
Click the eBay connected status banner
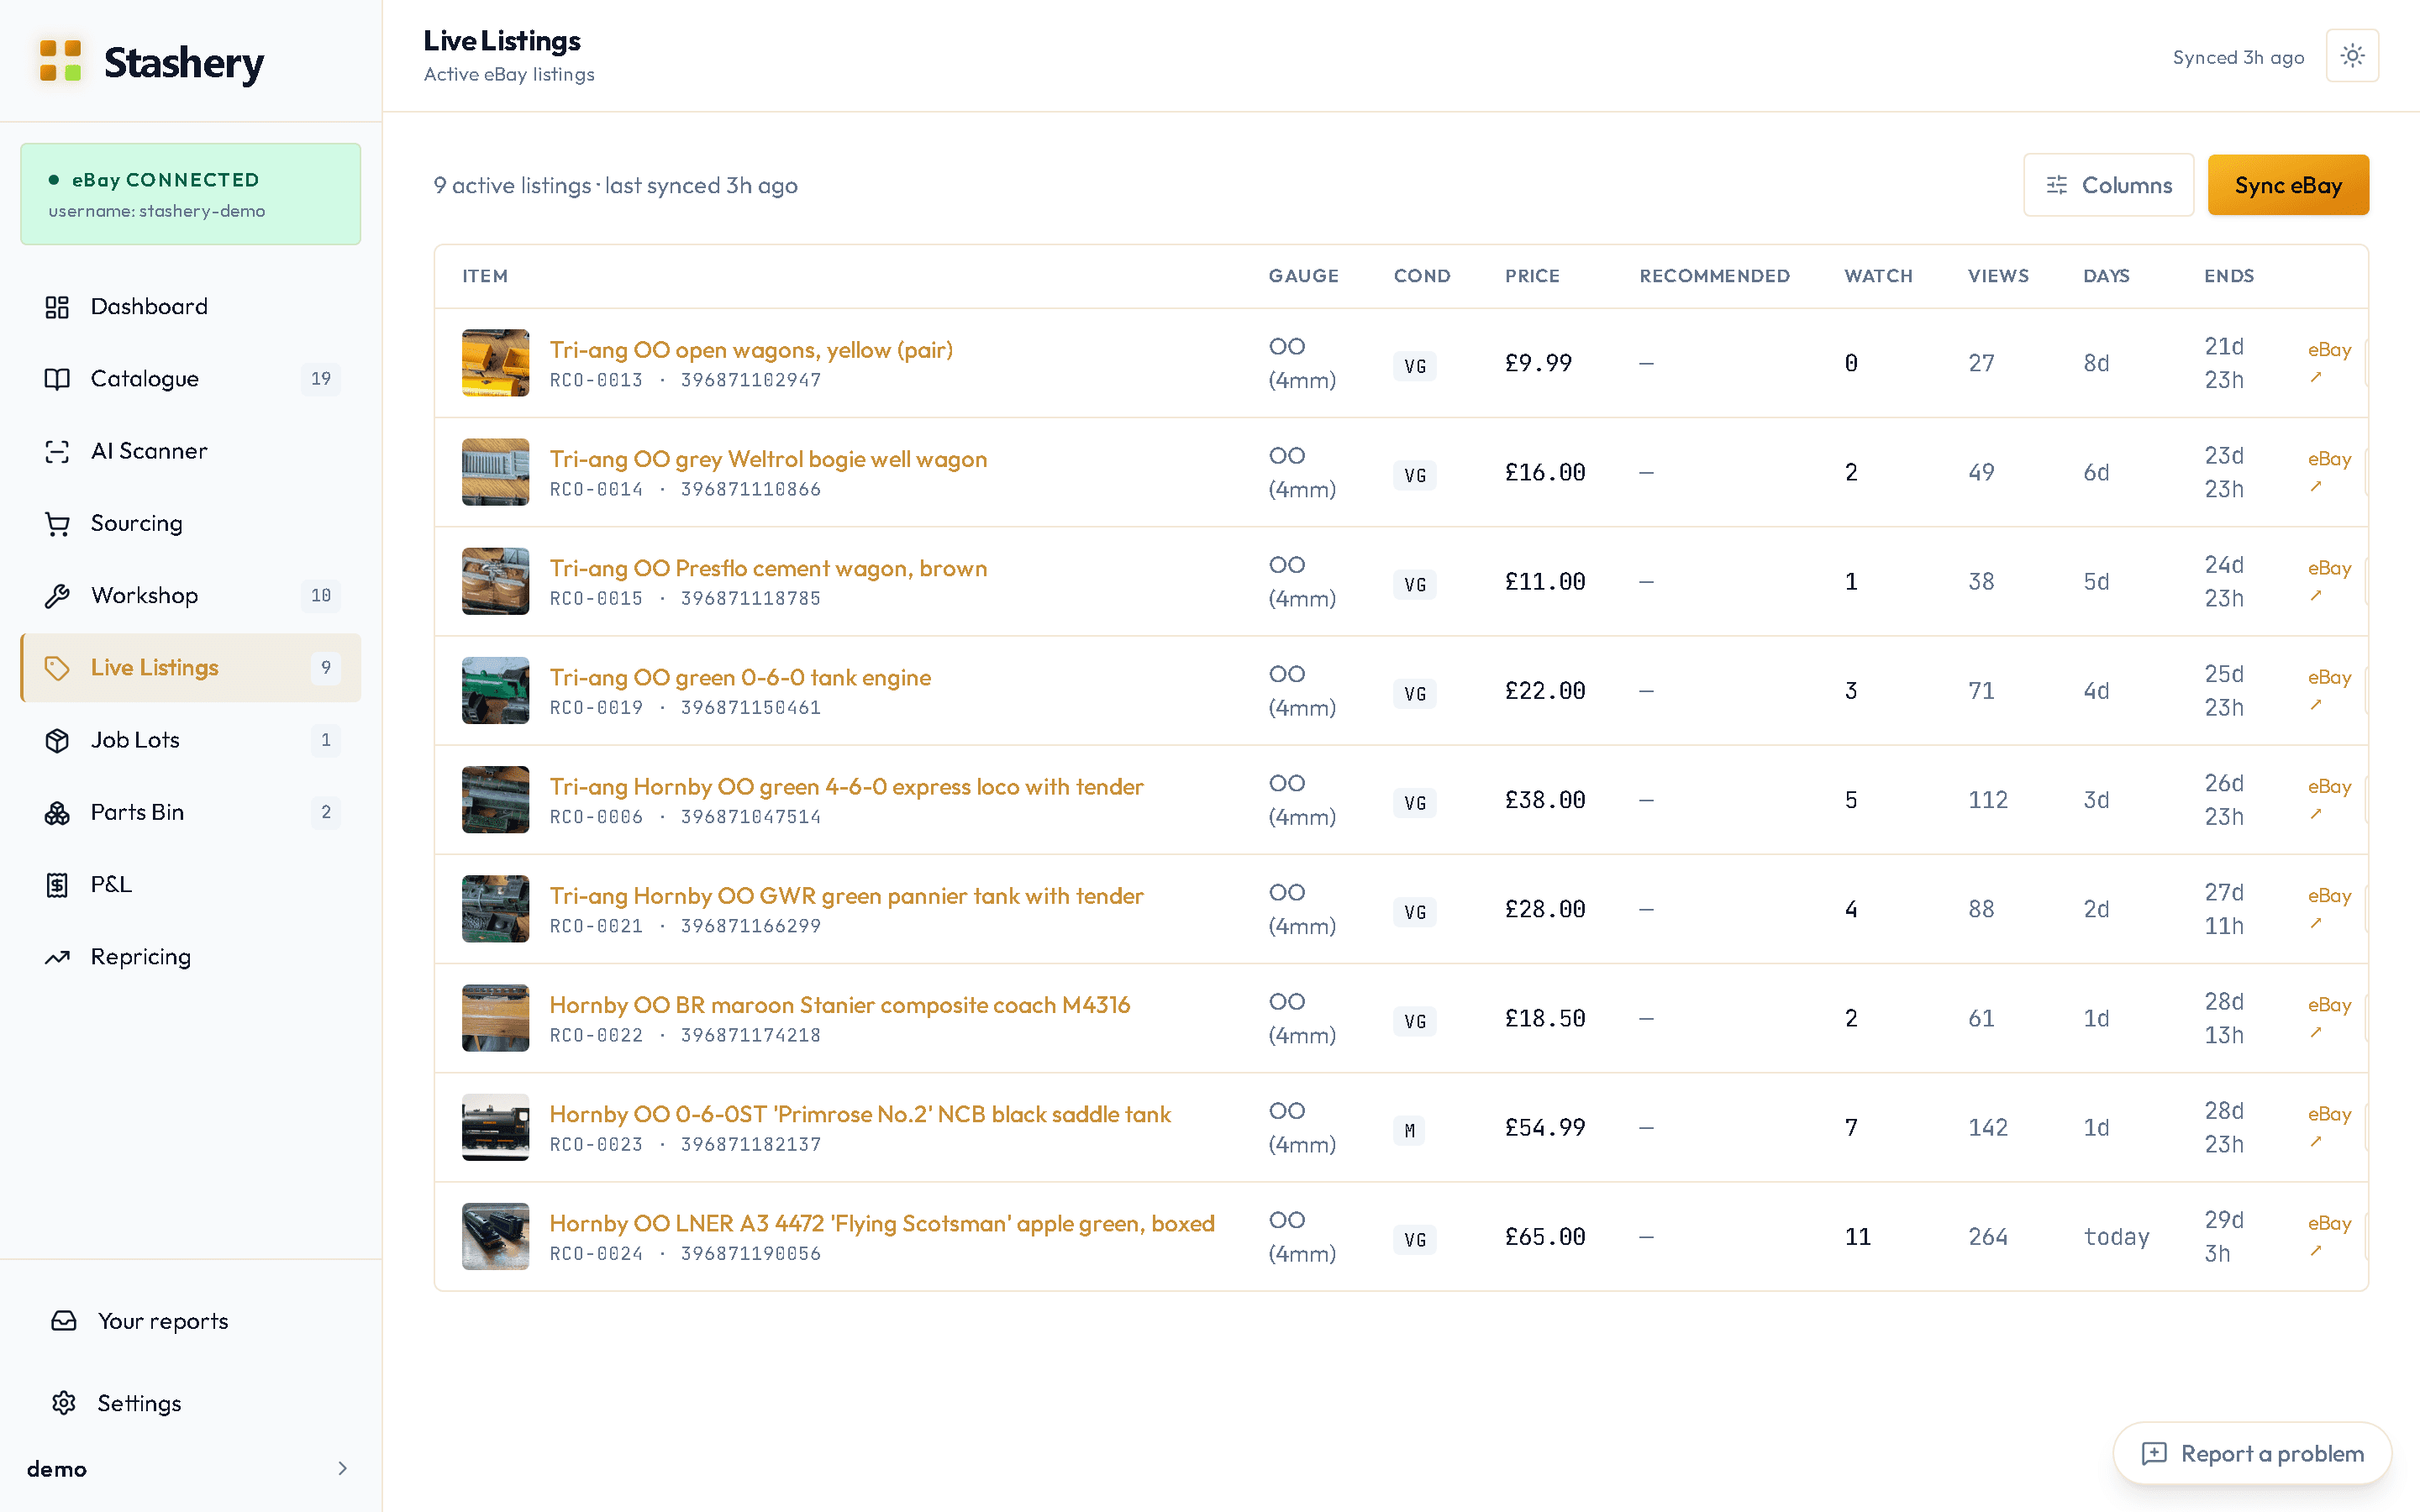click(190, 194)
